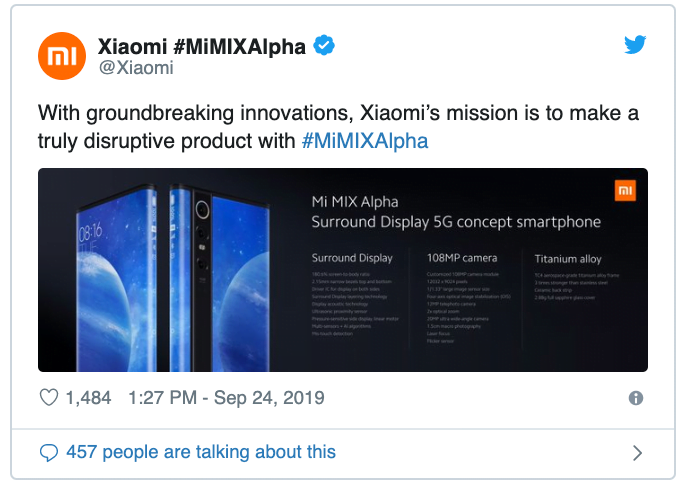The width and height of the screenshot is (680, 488).
Task: Click the speech bubble reply icon
Action: [49, 452]
